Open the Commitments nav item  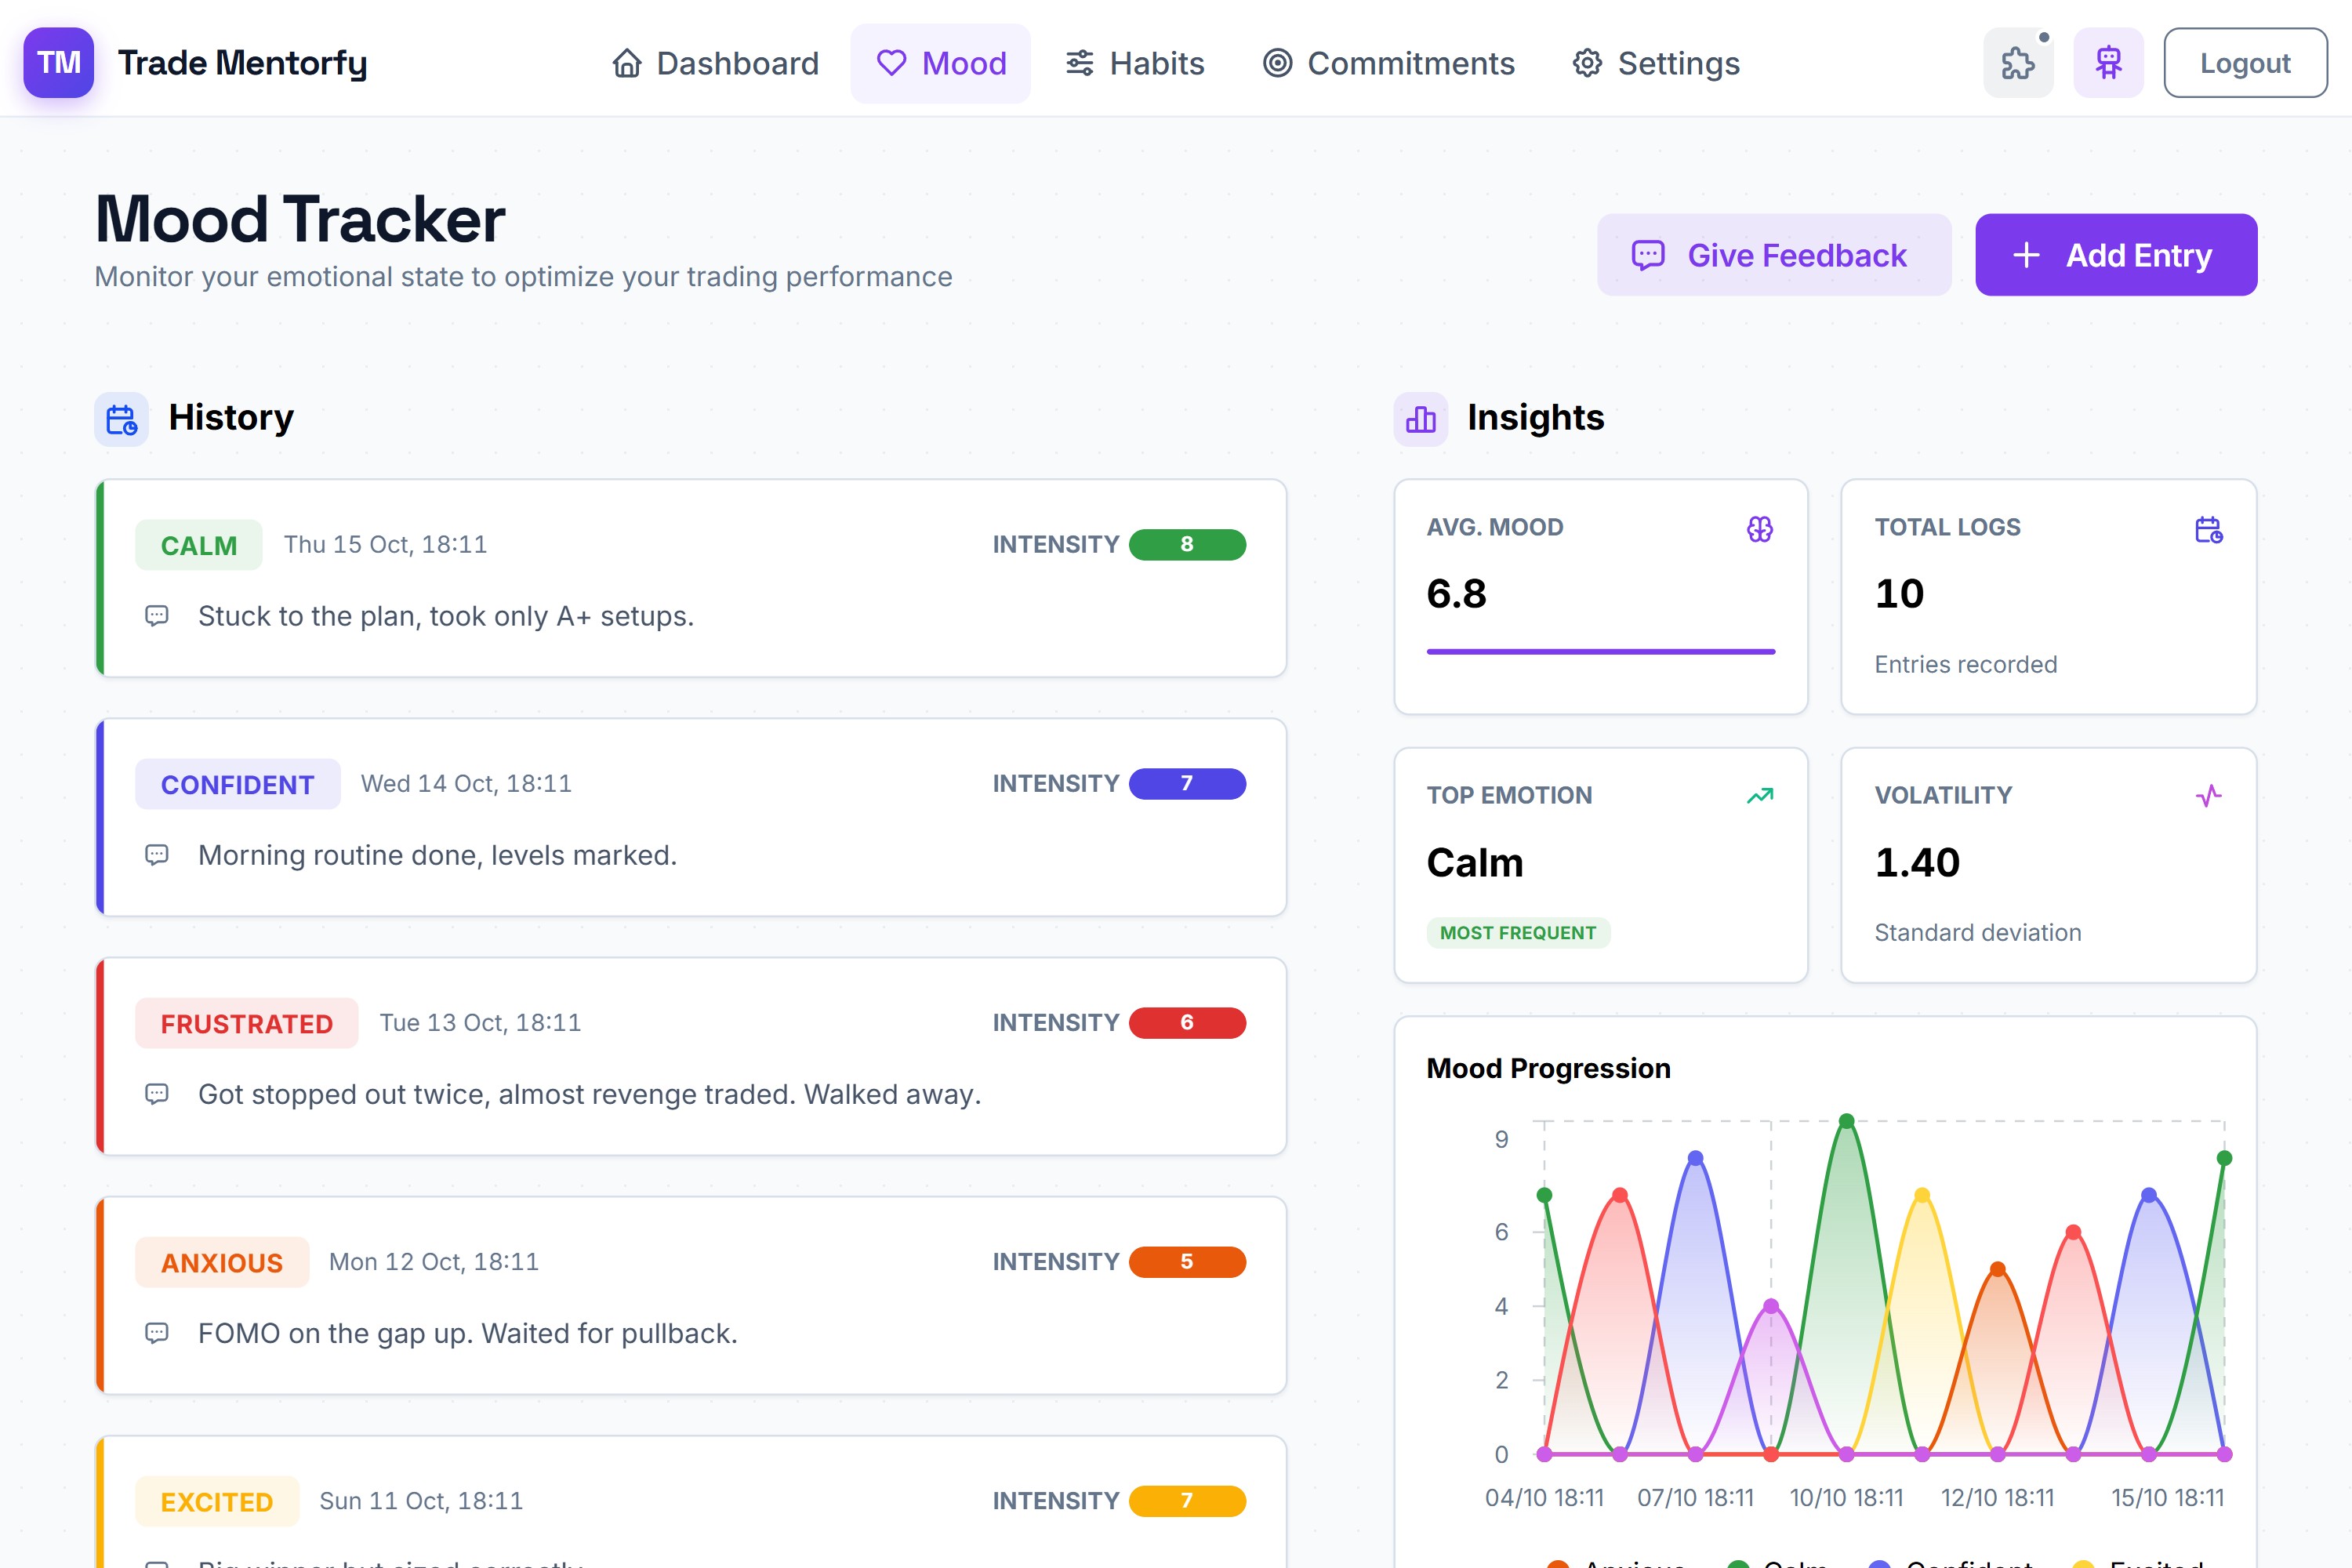(1389, 63)
